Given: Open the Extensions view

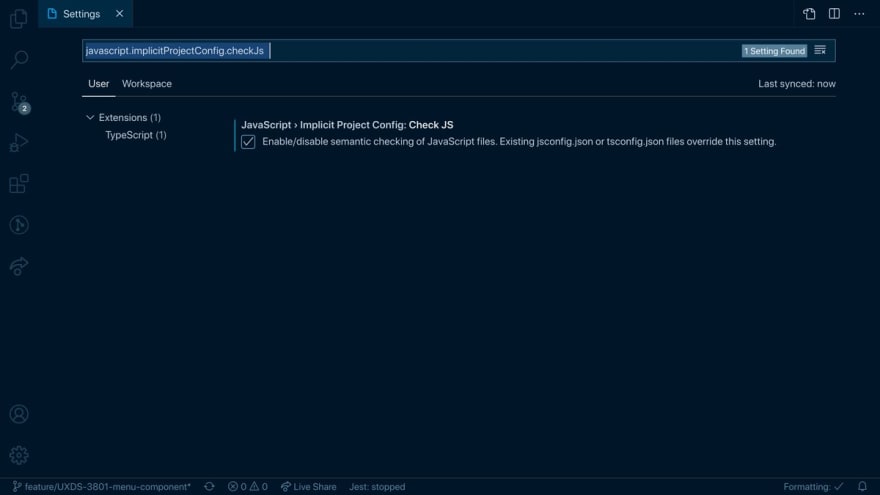Looking at the screenshot, I should [x=19, y=184].
